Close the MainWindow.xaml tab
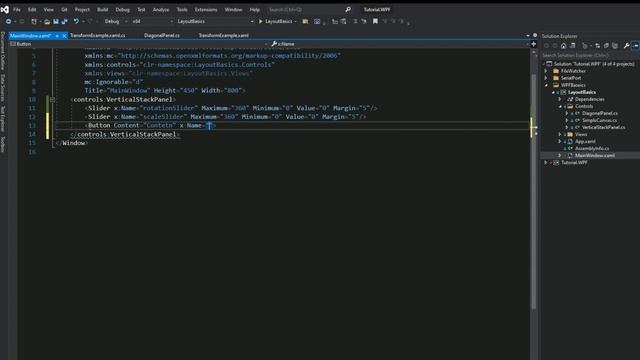 [64, 36]
